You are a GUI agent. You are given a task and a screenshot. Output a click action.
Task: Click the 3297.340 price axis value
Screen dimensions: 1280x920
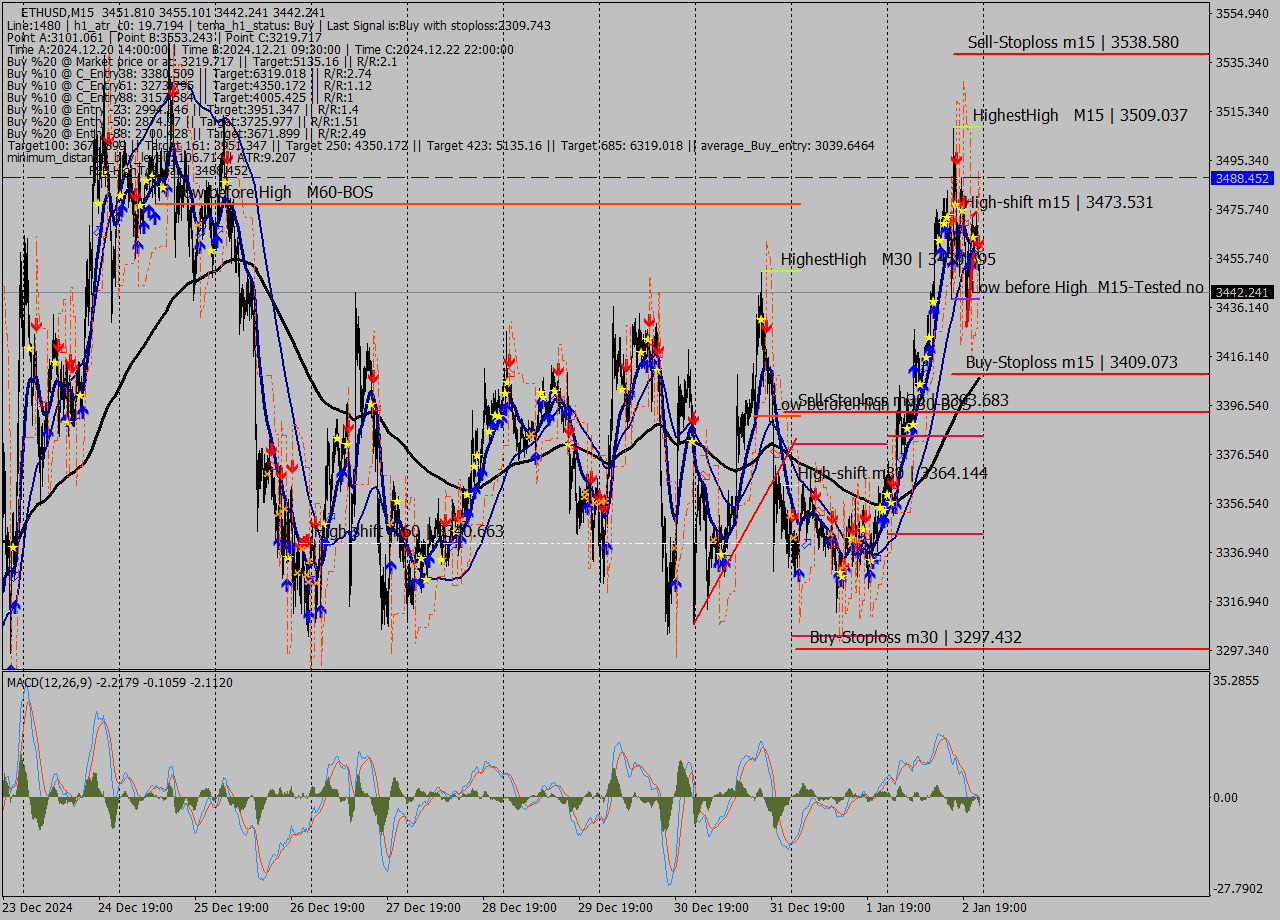tap(1240, 651)
